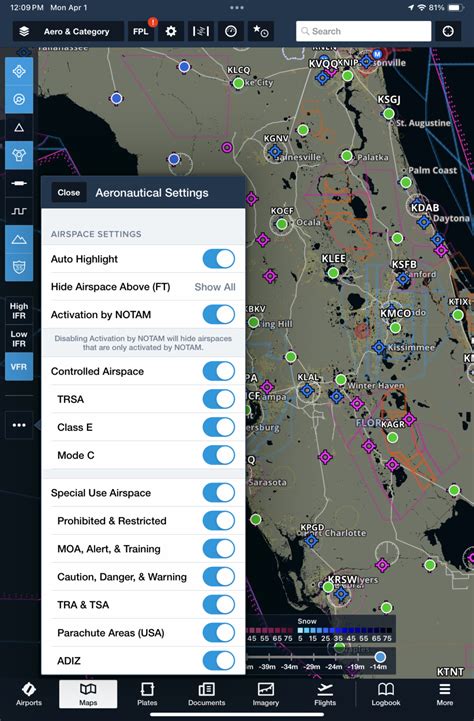This screenshot has height=721, width=474.
Task: Toggle TRA & TSA switch
Action: pos(219,605)
